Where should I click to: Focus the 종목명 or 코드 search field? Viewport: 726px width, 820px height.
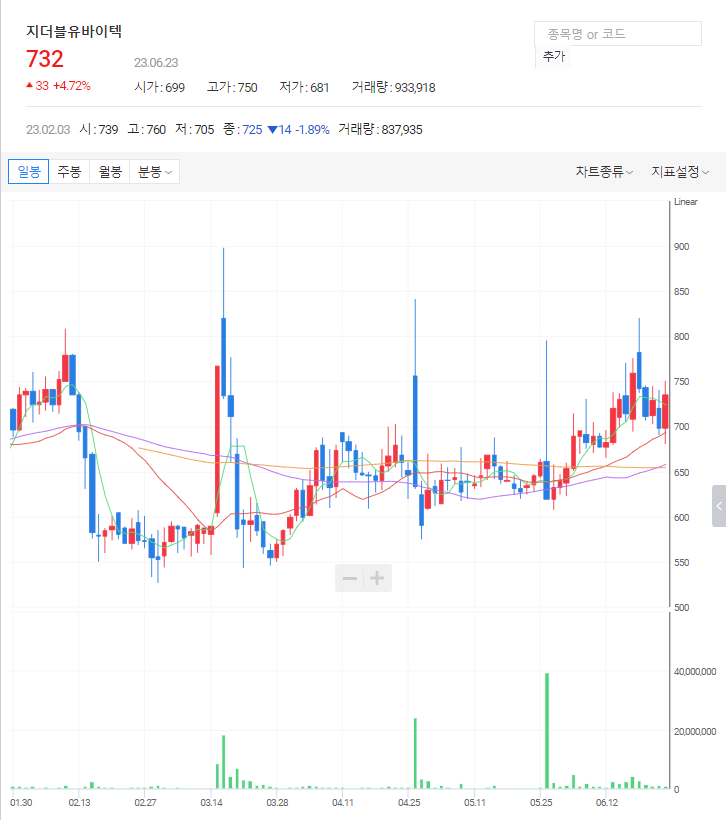(x=618, y=34)
